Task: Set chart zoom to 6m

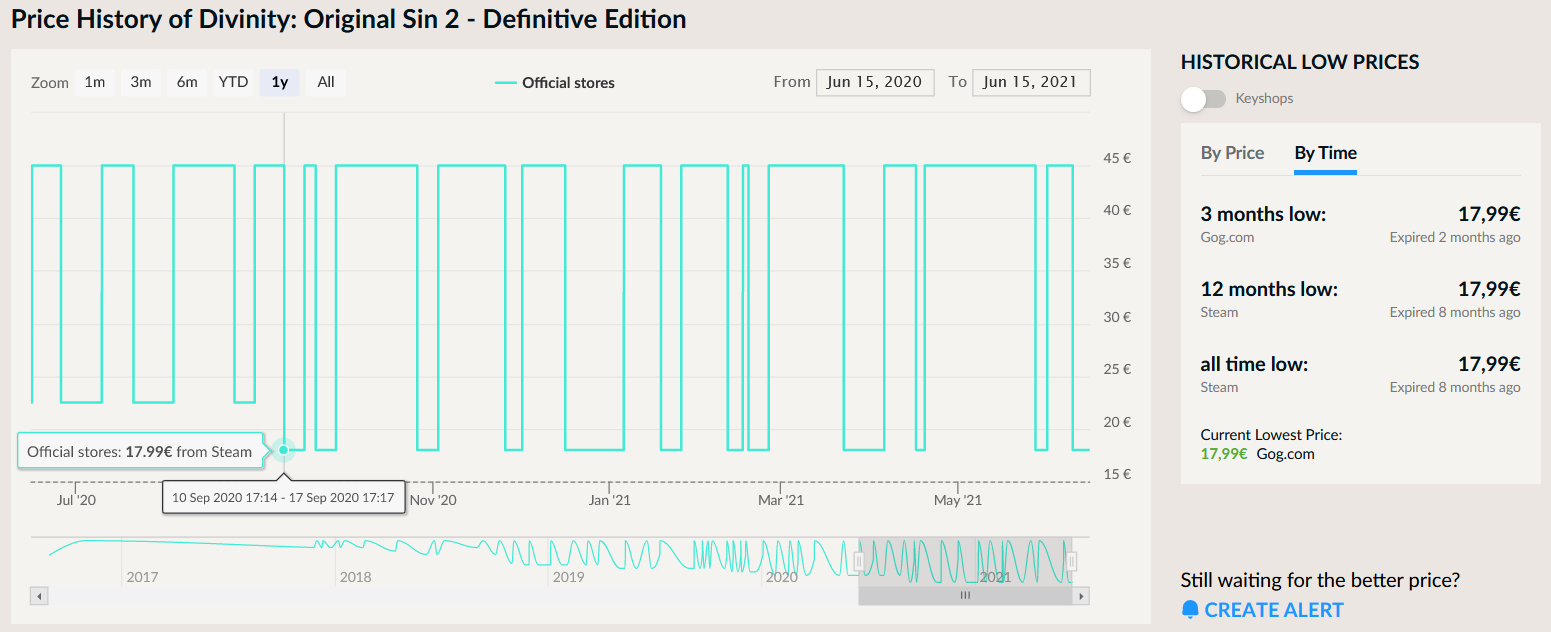Action: 187,82
